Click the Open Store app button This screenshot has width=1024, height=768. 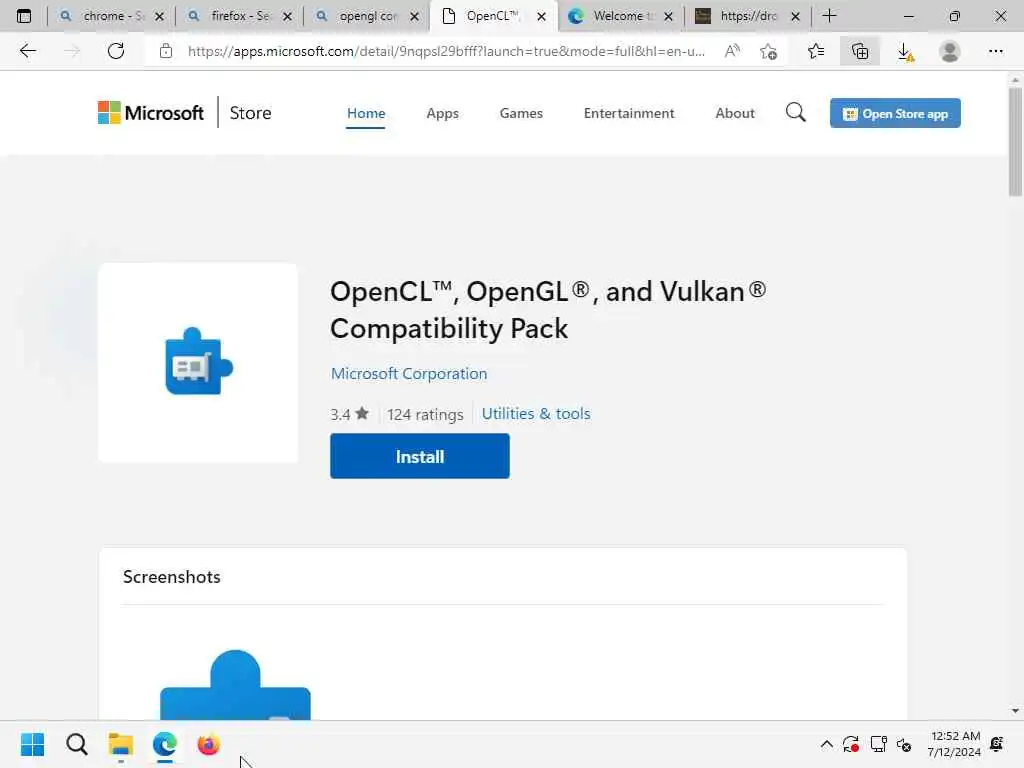(895, 113)
